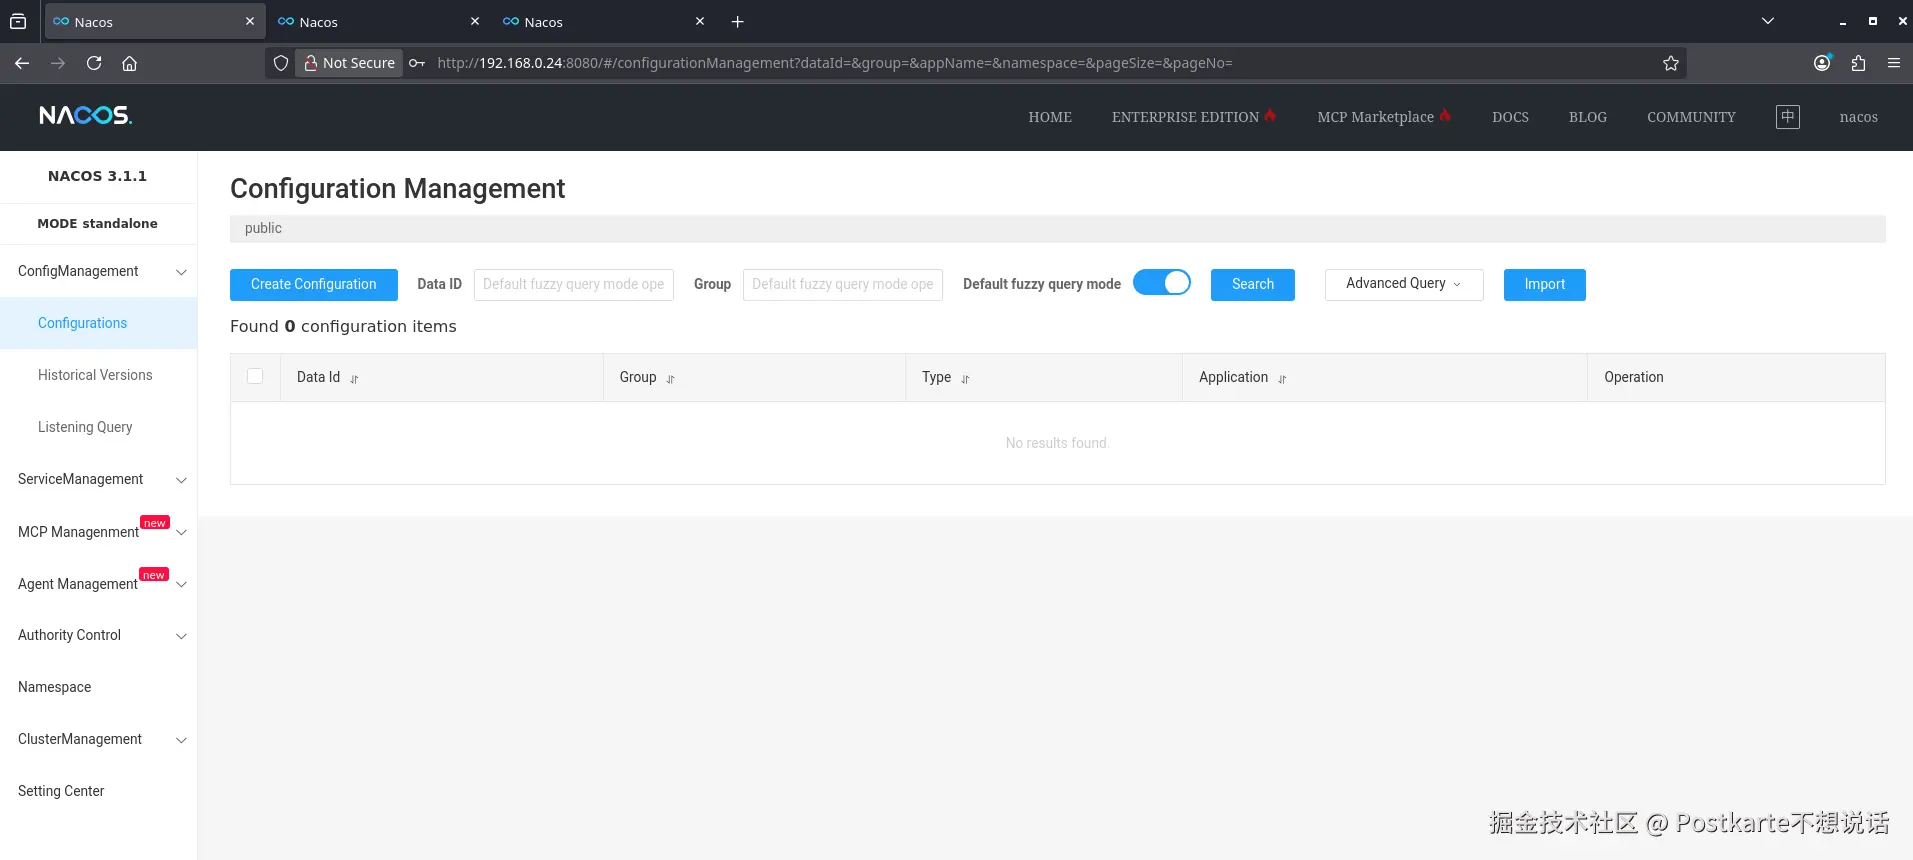Sort table by Application column

tap(1282, 379)
